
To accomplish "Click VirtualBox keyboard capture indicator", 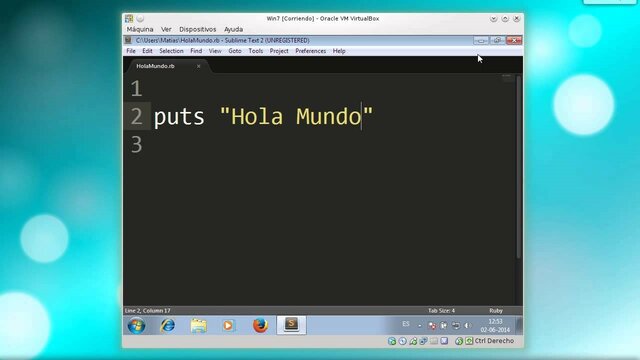I will (x=469, y=341).
